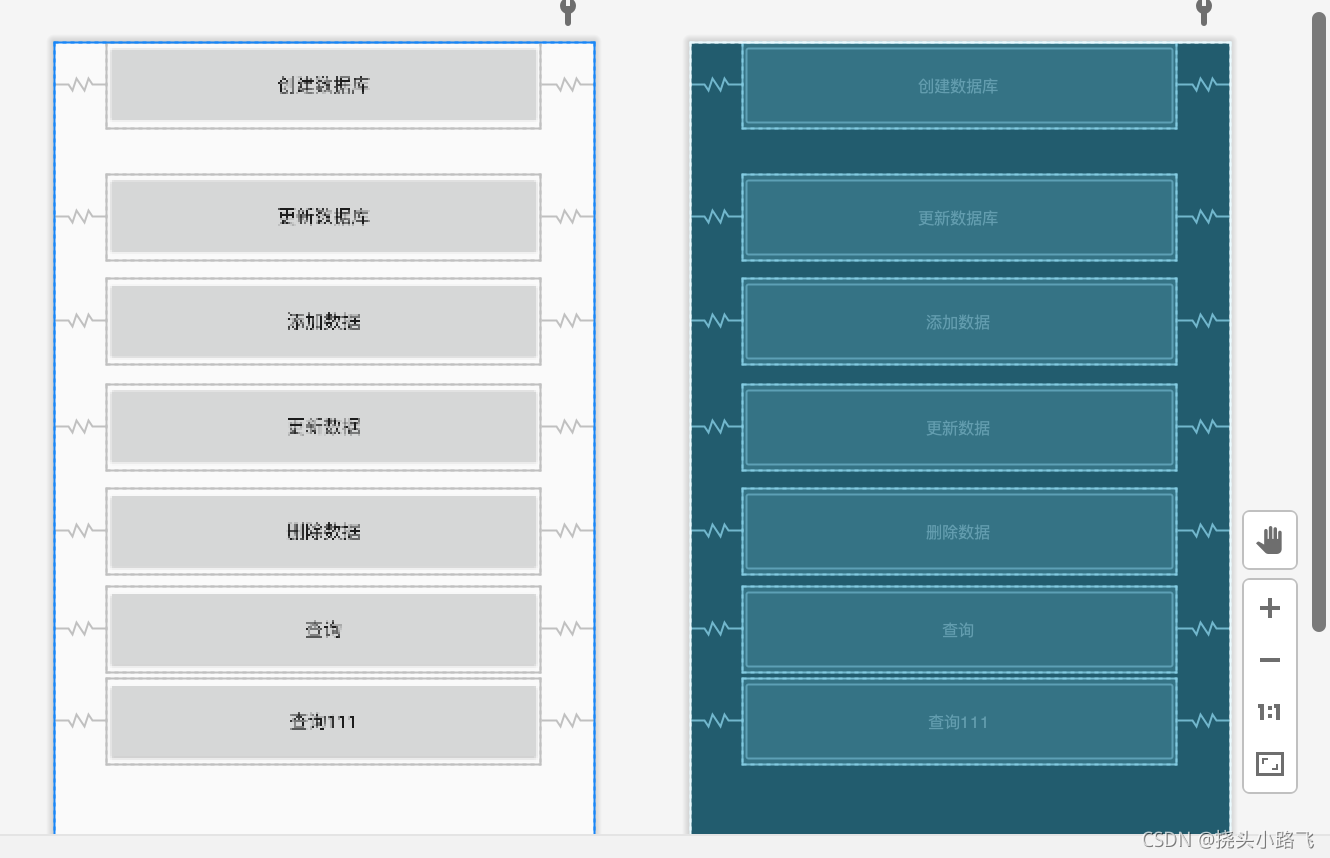This screenshot has height=858, width=1330.
Task: Select the 添加数据 button in design view
Action: coord(323,321)
